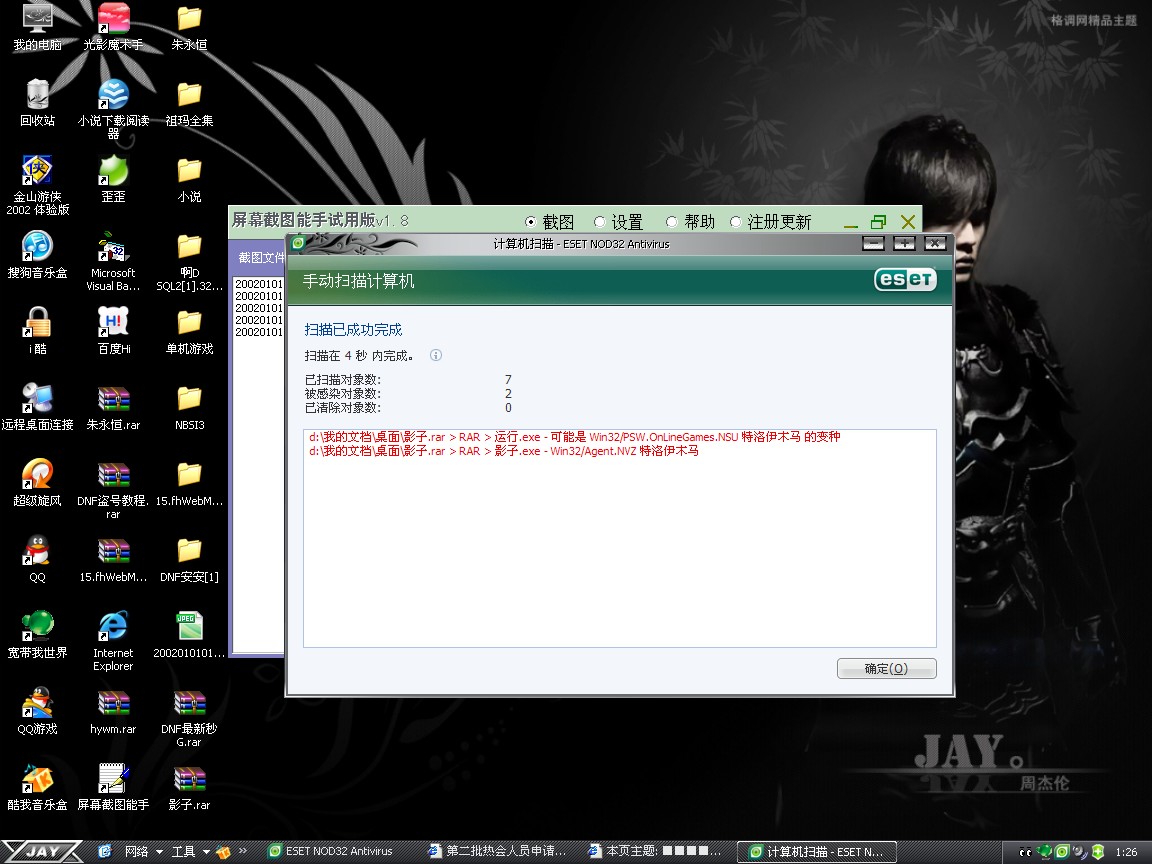Viewport: 1152px width, 864px height.
Task: Open the 祖玛全集 folder
Action: pyautogui.click(x=190, y=104)
